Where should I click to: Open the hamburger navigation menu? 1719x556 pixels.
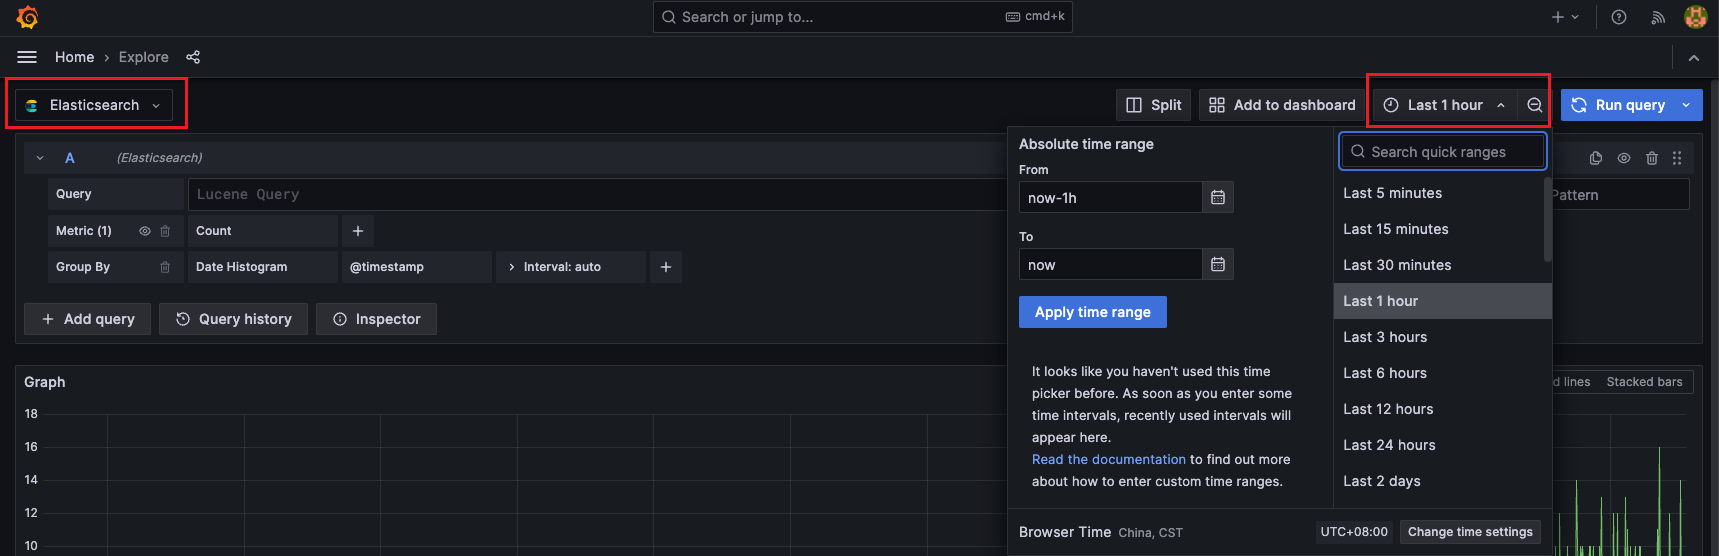point(27,57)
